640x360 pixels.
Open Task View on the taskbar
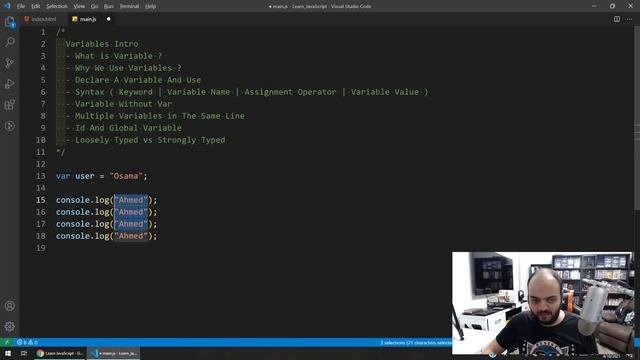[x=24, y=353]
